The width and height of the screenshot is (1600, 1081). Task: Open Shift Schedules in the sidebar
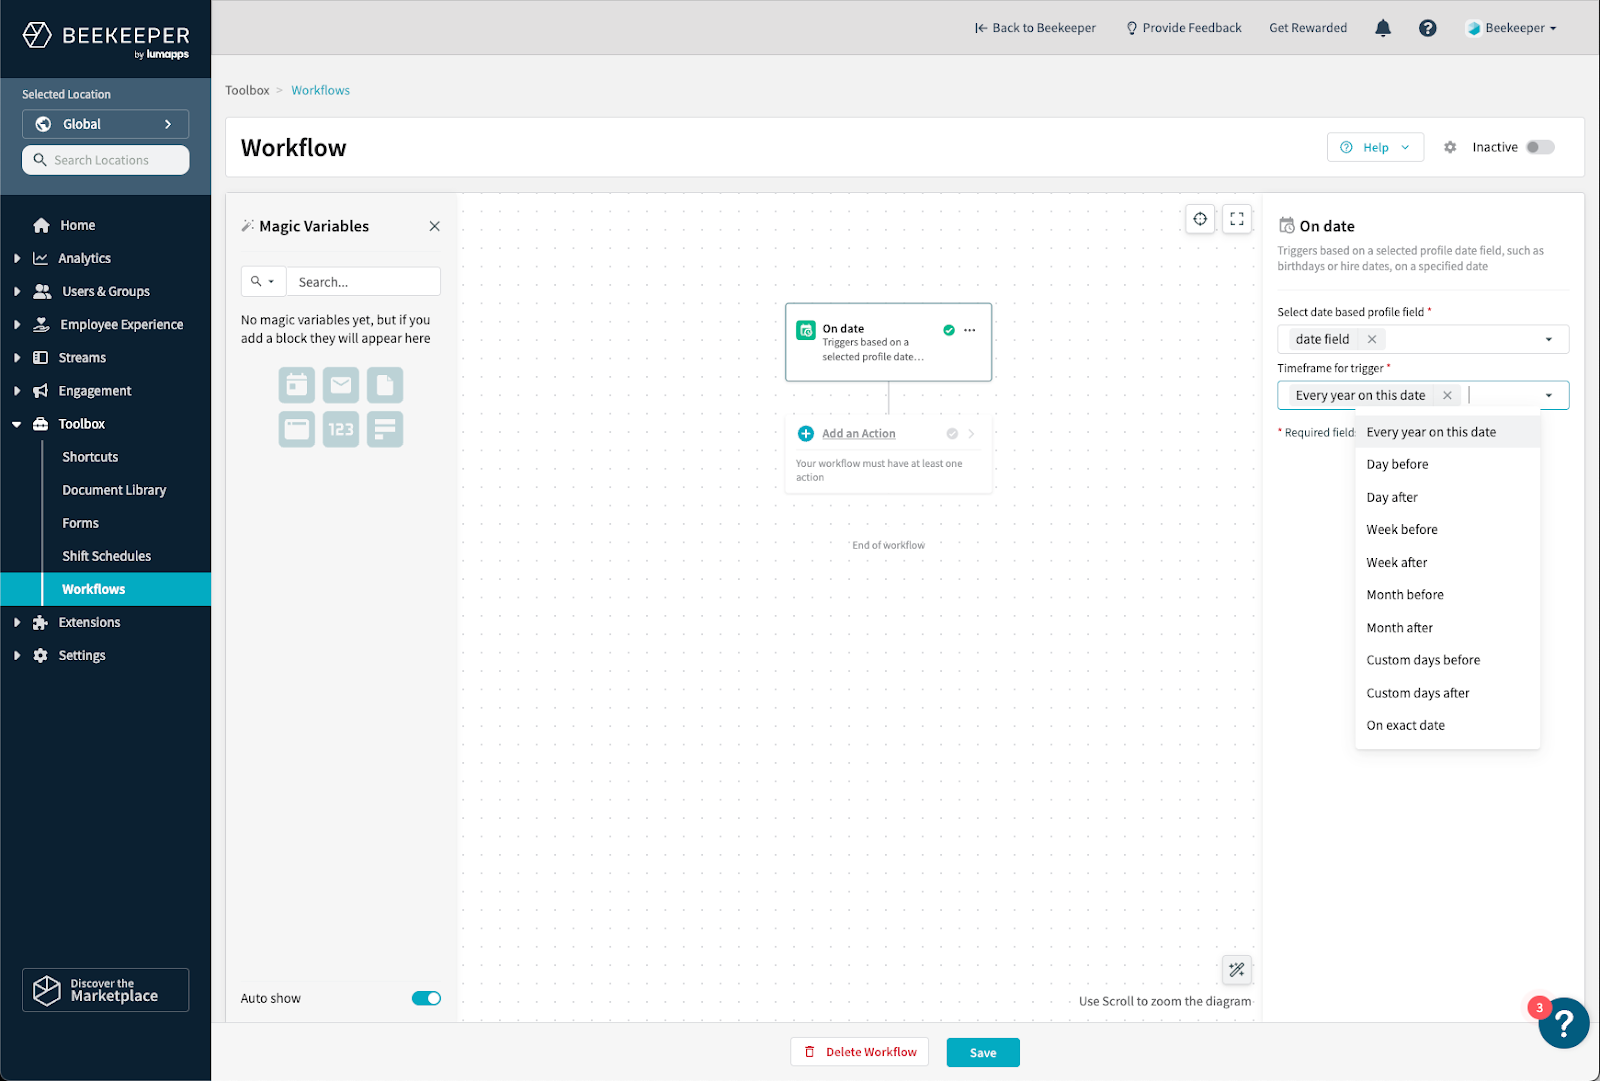pyautogui.click(x=106, y=556)
